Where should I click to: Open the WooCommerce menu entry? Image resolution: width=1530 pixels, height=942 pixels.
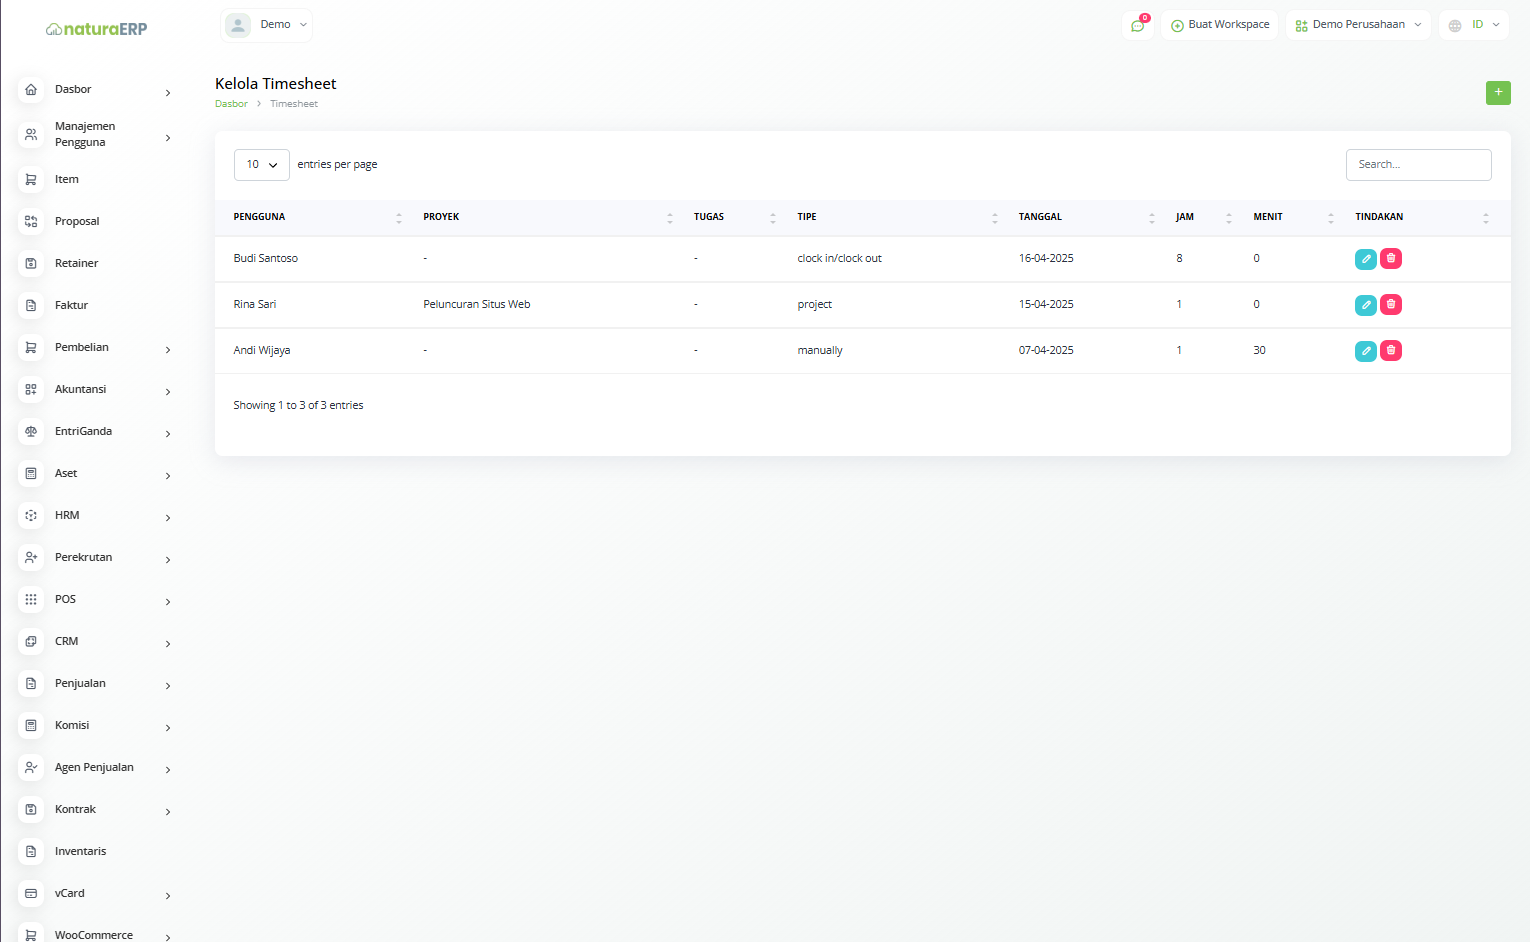(96, 935)
